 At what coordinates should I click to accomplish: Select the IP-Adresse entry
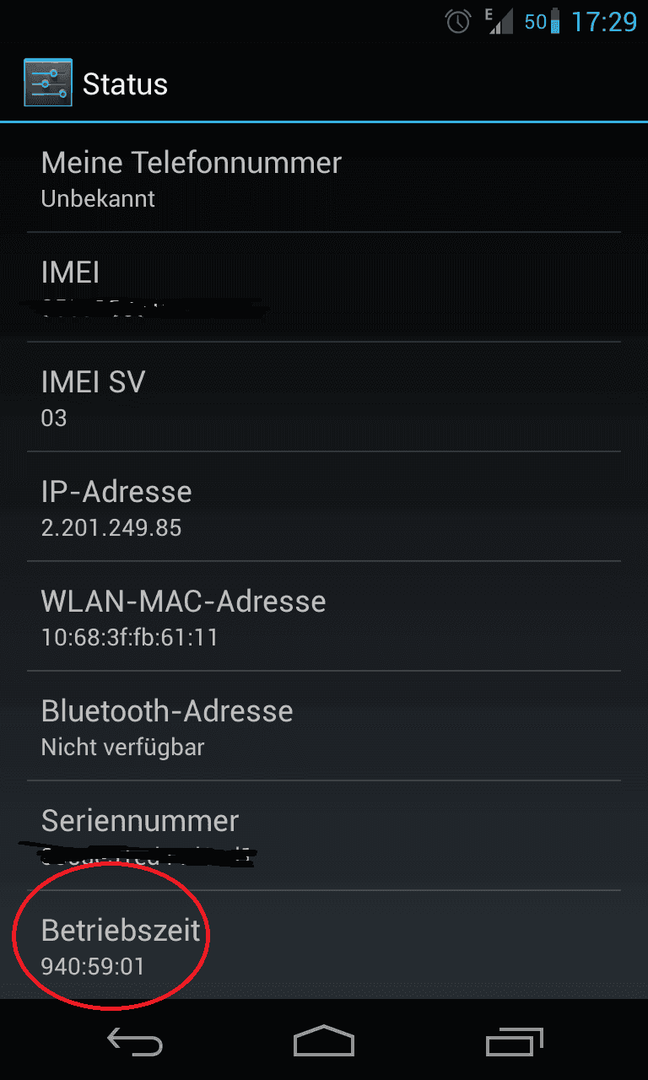[324, 506]
